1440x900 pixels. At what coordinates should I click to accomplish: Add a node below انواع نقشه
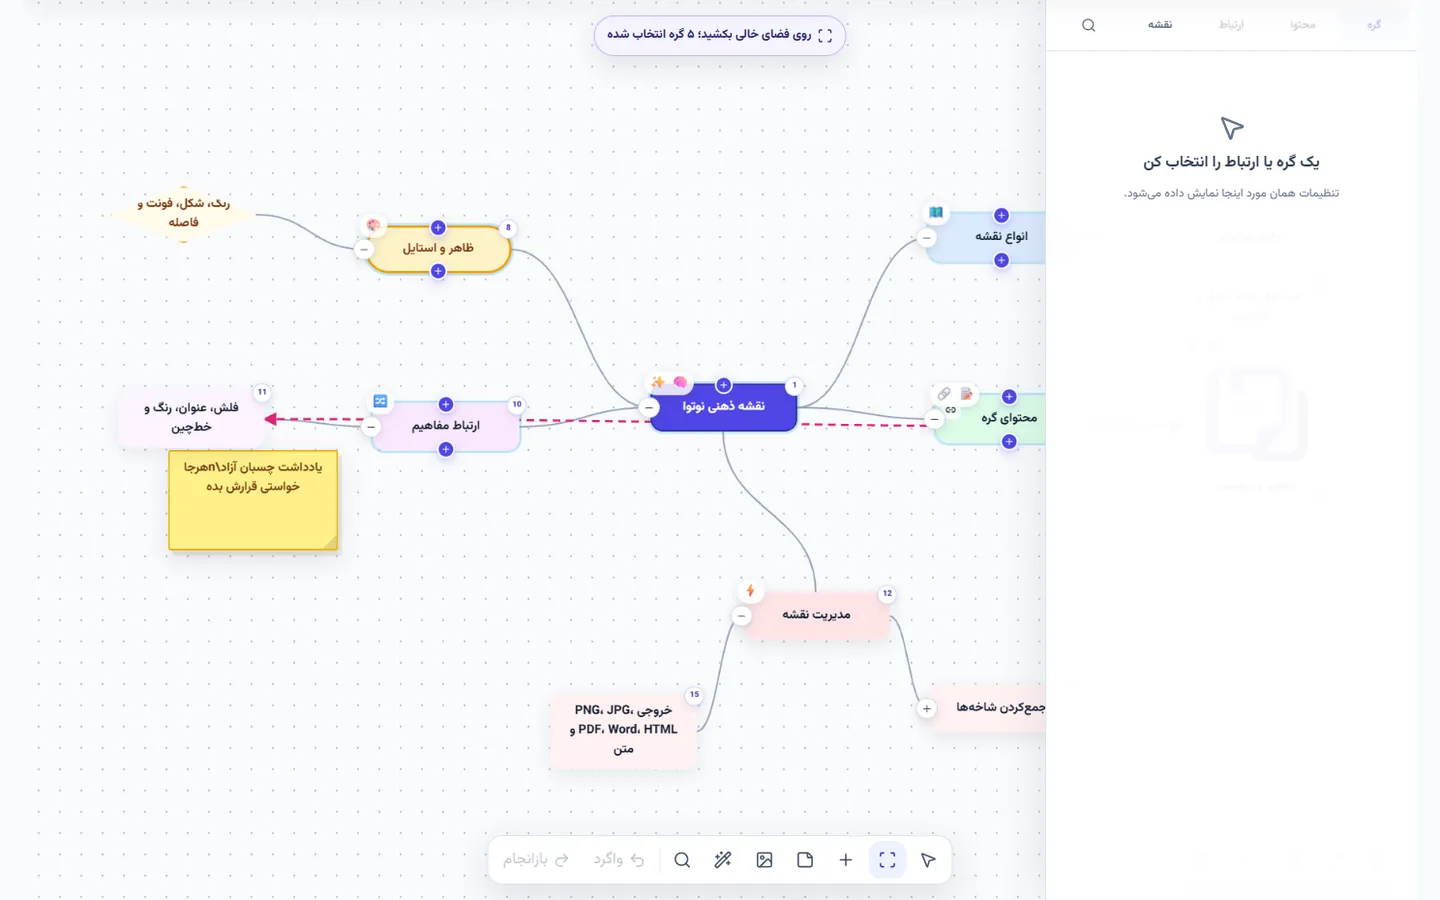tap(1001, 260)
